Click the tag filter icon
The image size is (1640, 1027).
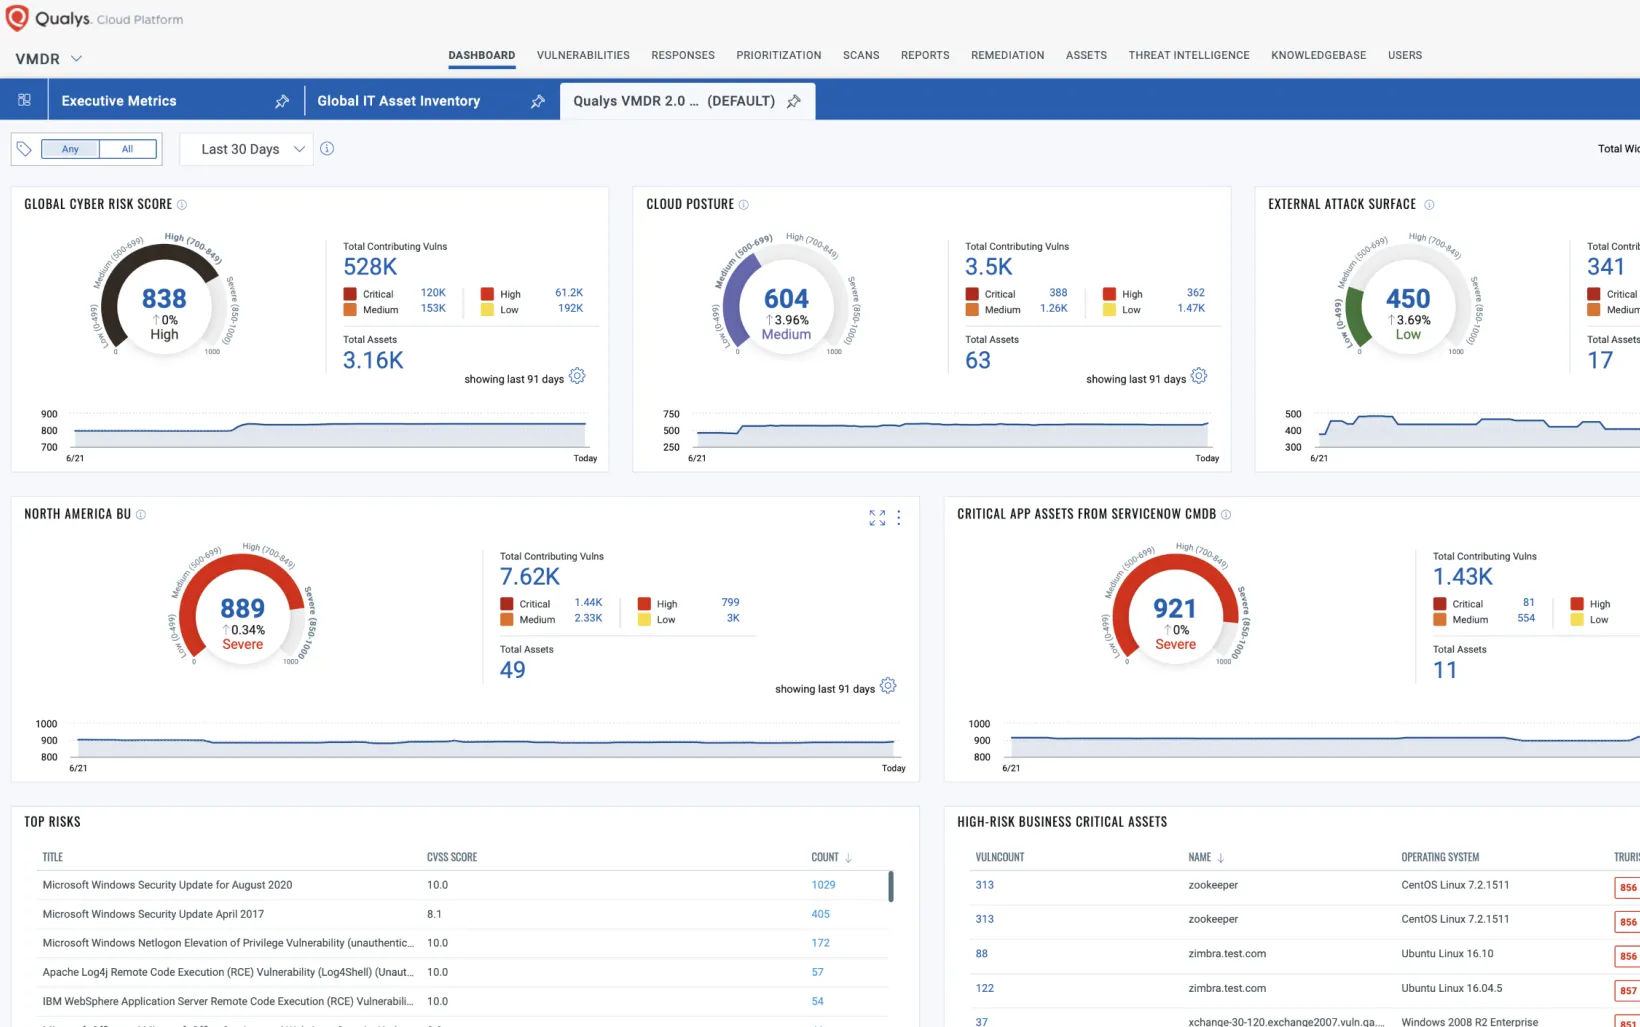(25, 148)
